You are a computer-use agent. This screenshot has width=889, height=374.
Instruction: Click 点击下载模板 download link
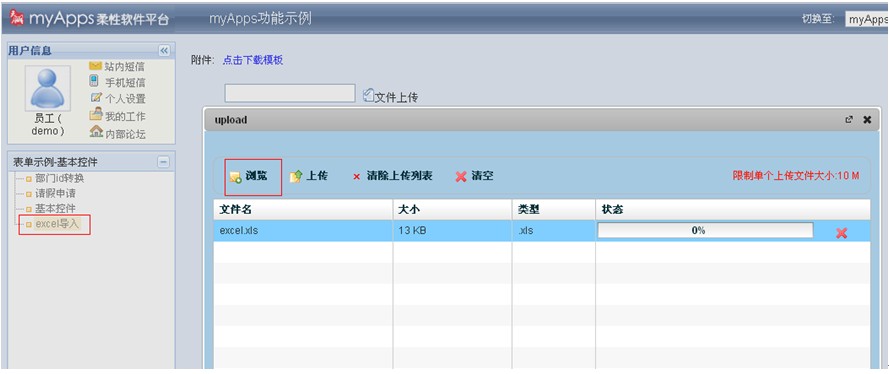tap(253, 61)
